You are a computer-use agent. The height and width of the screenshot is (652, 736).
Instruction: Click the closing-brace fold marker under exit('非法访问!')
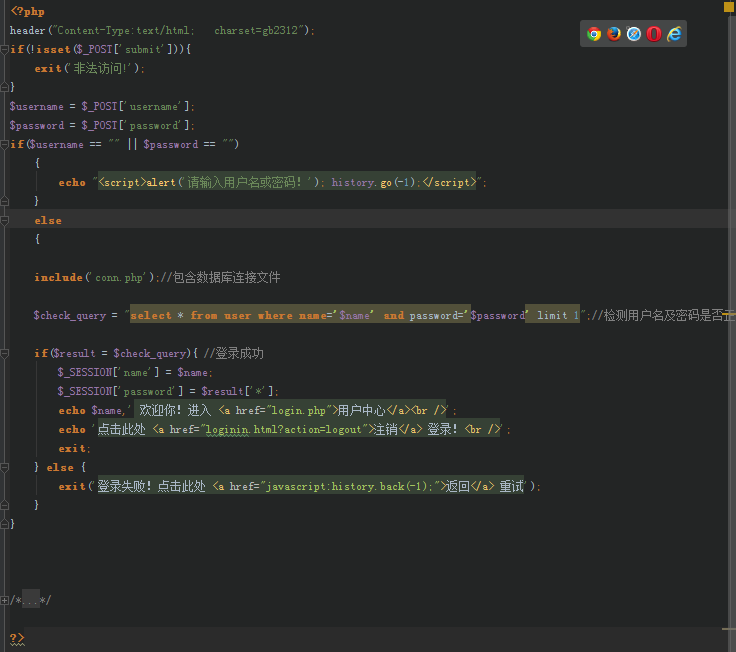(4, 87)
